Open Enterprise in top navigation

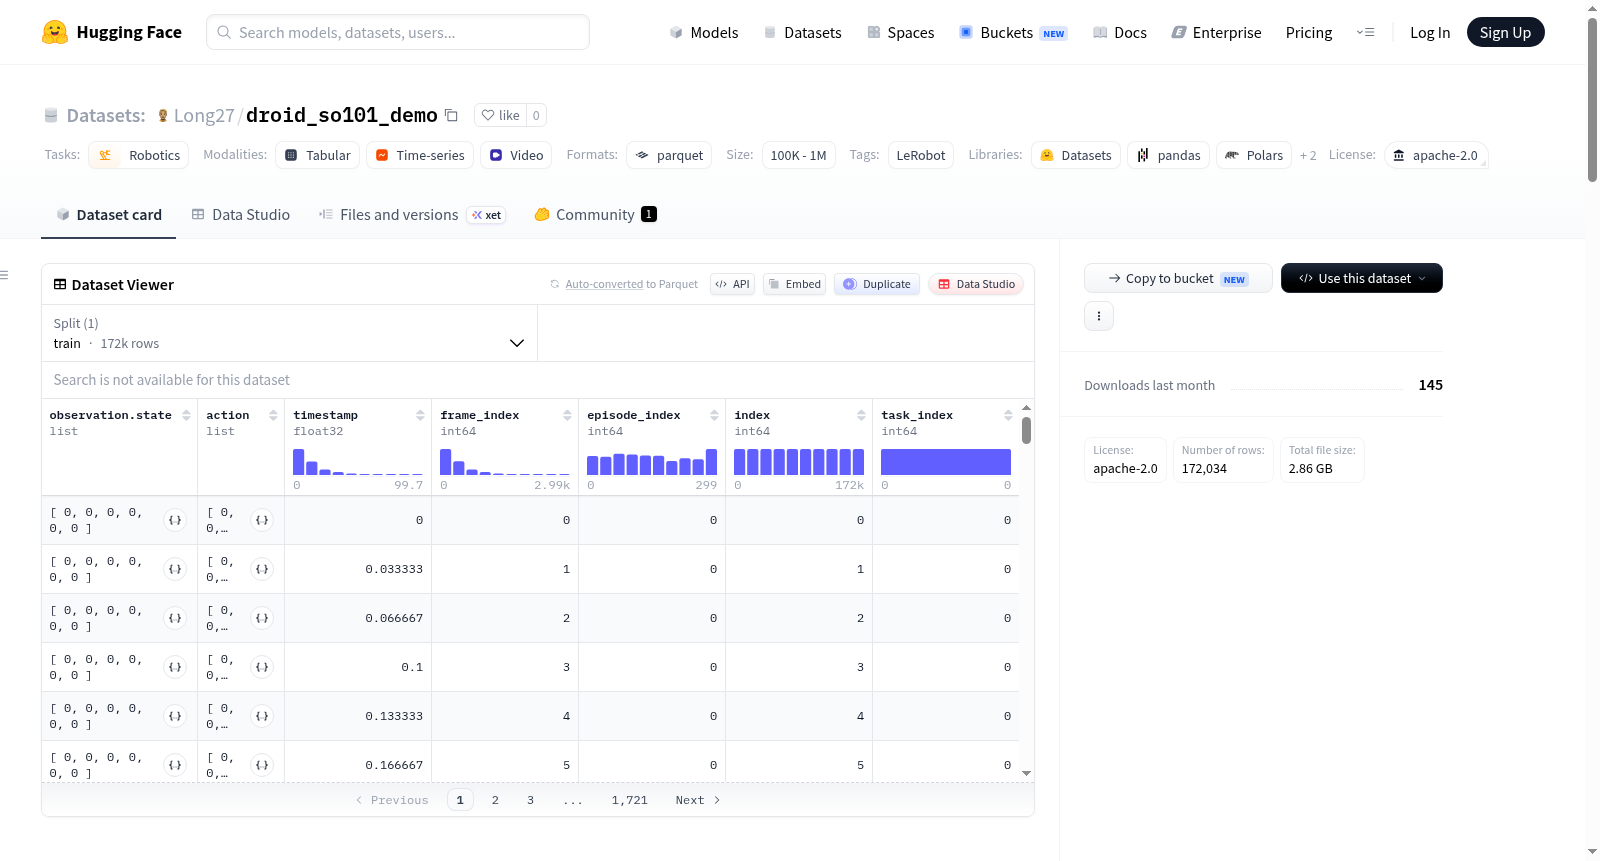tap(1216, 33)
